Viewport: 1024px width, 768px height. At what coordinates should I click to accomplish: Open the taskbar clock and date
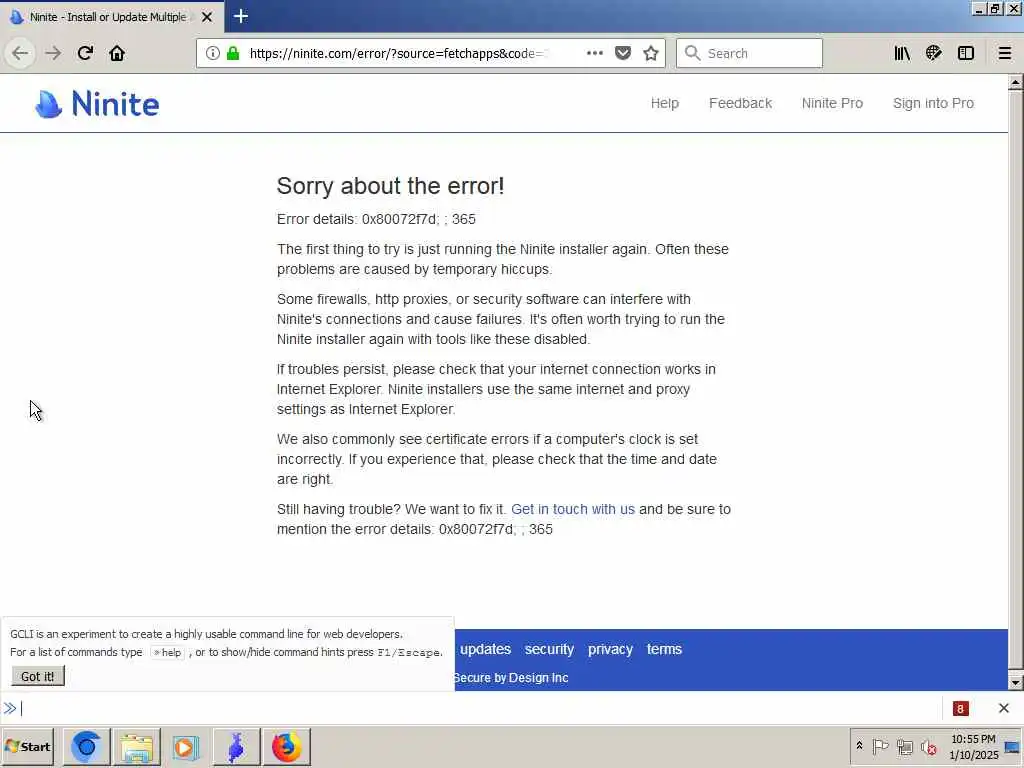point(974,747)
